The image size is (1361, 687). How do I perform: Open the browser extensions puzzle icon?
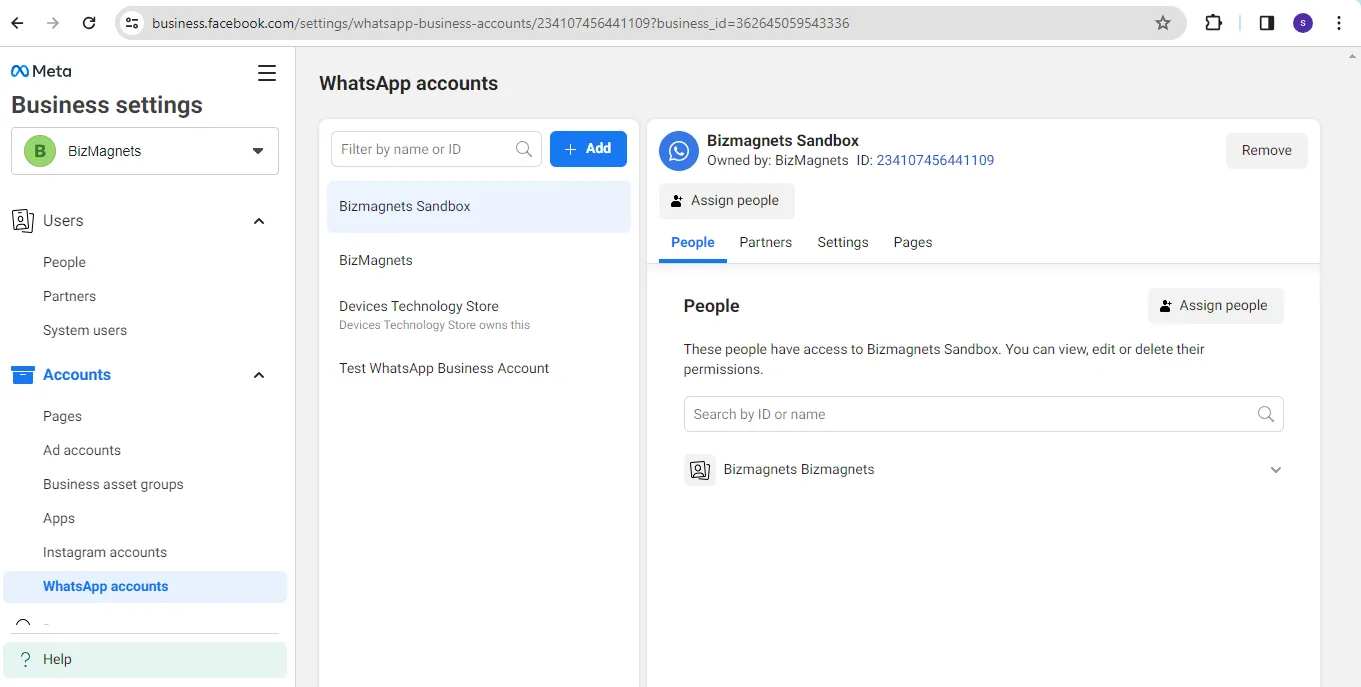[1214, 23]
